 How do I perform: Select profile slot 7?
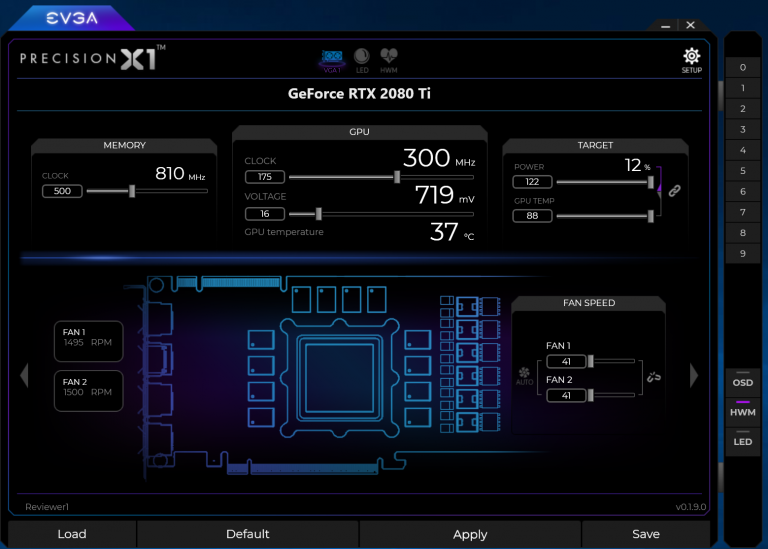click(x=743, y=212)
